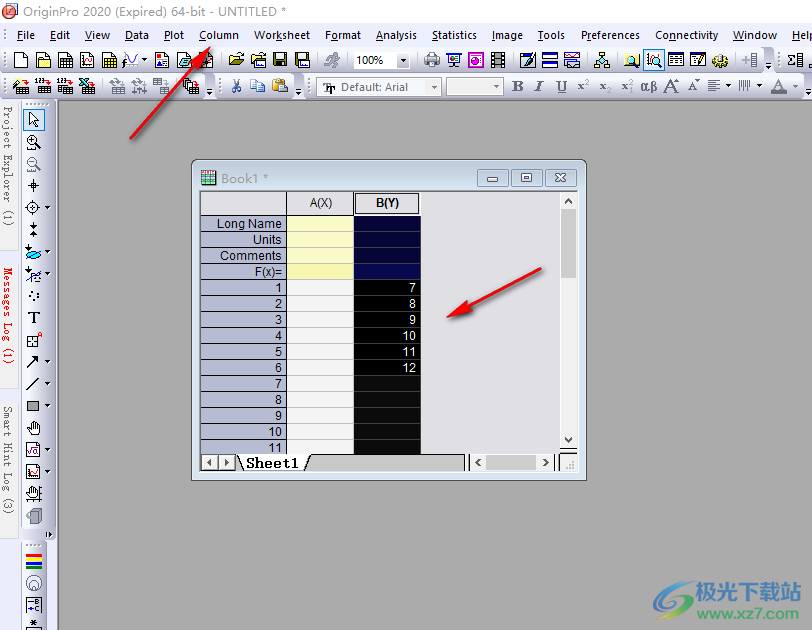Click the F(x)= cell of column A

pos(320,272)
